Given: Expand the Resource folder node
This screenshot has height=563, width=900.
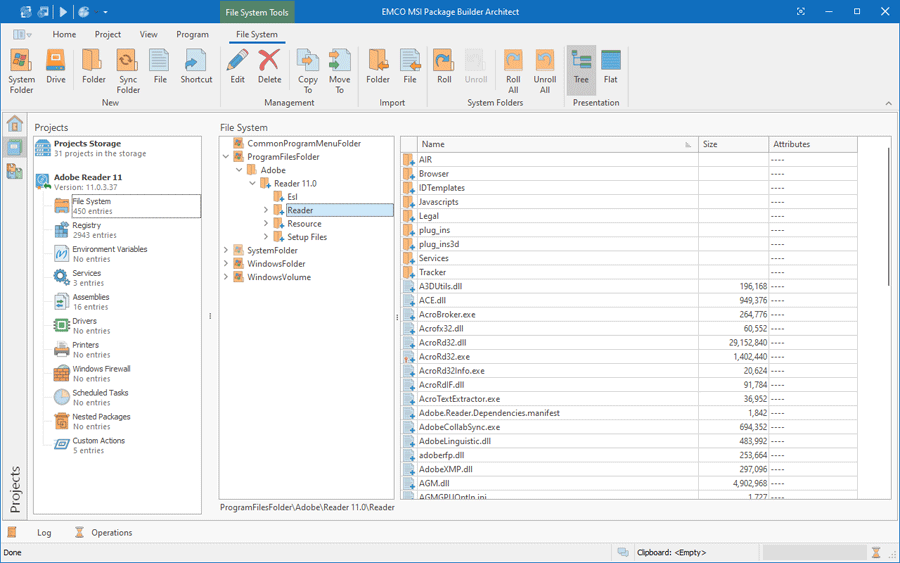Looking at the screenshot, I should tap(266, 223).
